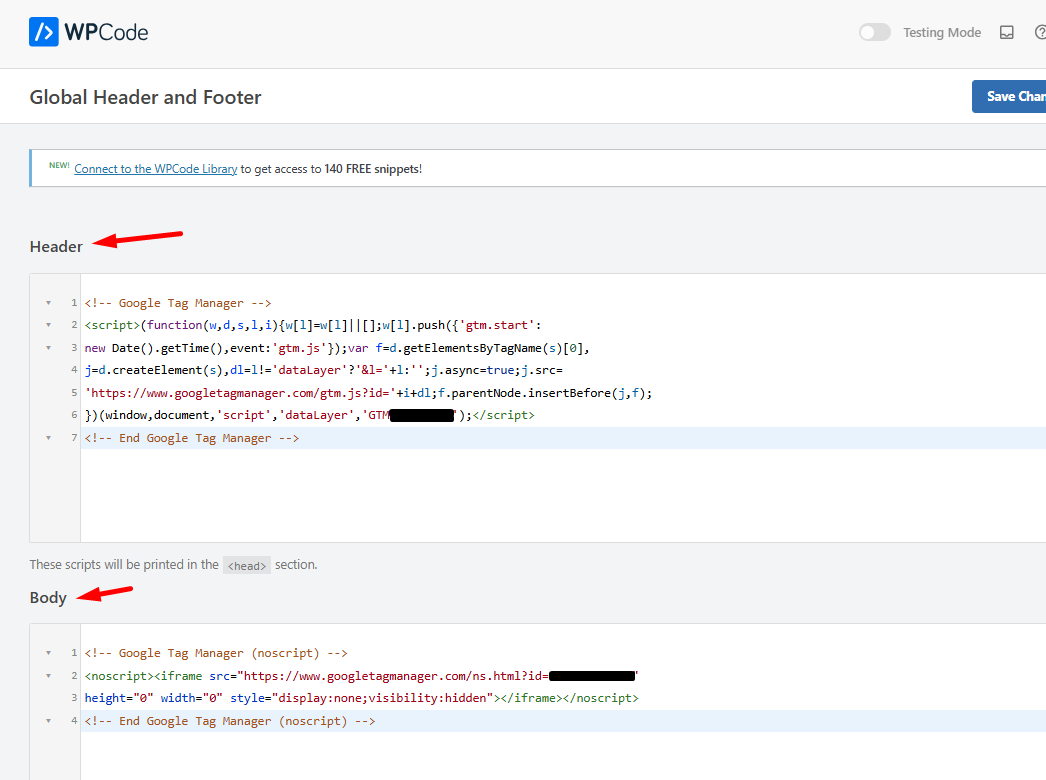The height and width of the screenshot is (780, 1046).
Task: Collapse fold arrow on Body line 4
Action: coord(49,721)
